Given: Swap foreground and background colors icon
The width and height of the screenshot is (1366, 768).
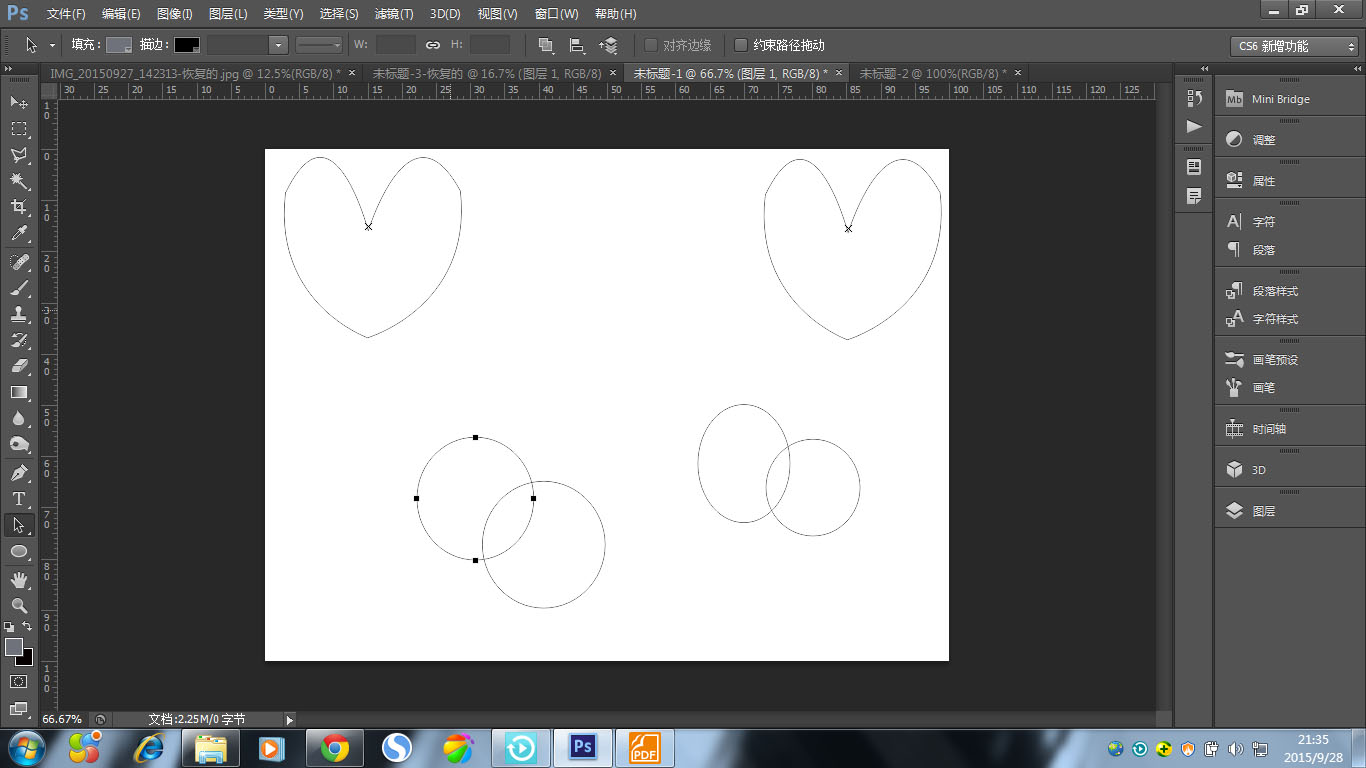Looking at the screenshot, I should pos(27,627).
